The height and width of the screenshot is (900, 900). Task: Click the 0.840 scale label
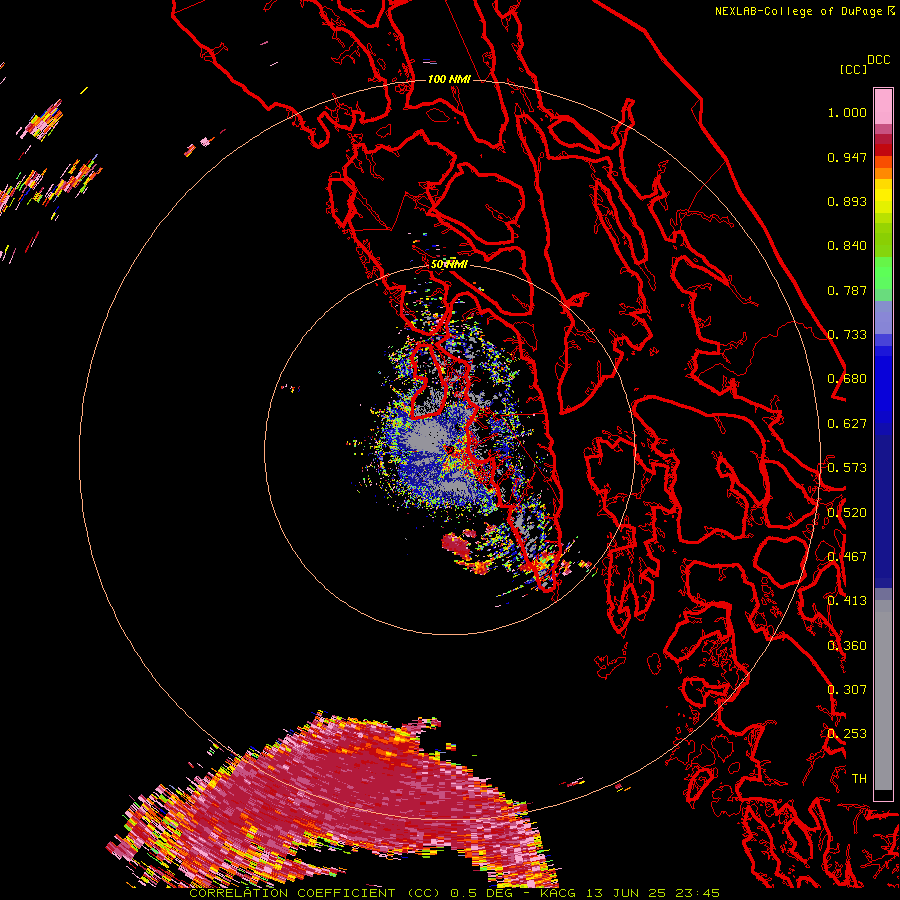(847, 246)
